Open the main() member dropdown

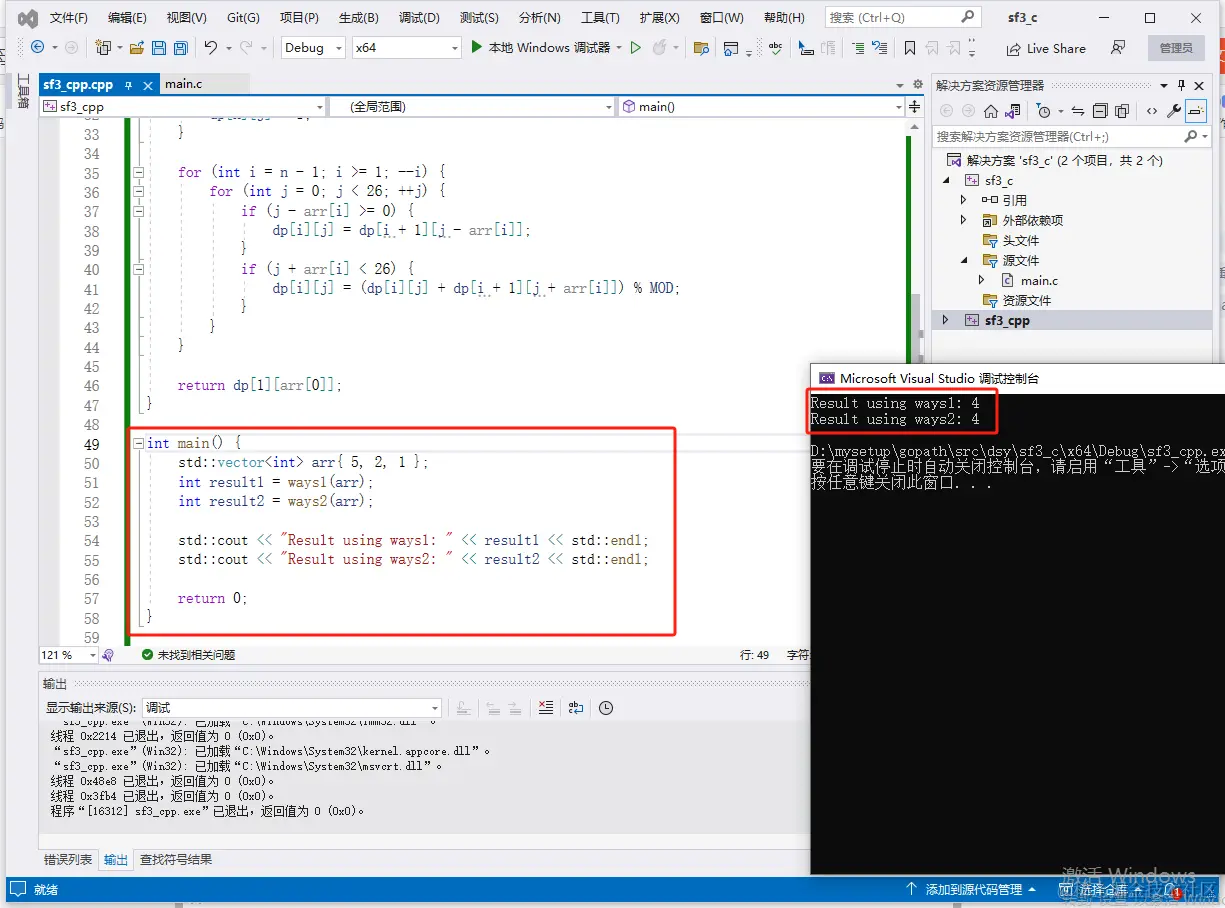coord(761,106)
